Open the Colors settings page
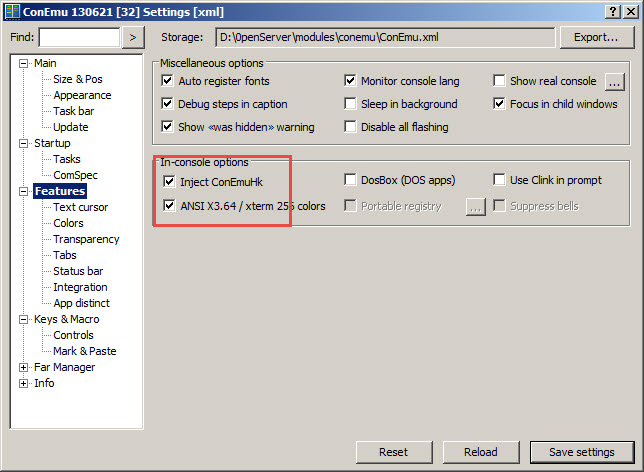The image size is (644, 472). tap(68, 223)
